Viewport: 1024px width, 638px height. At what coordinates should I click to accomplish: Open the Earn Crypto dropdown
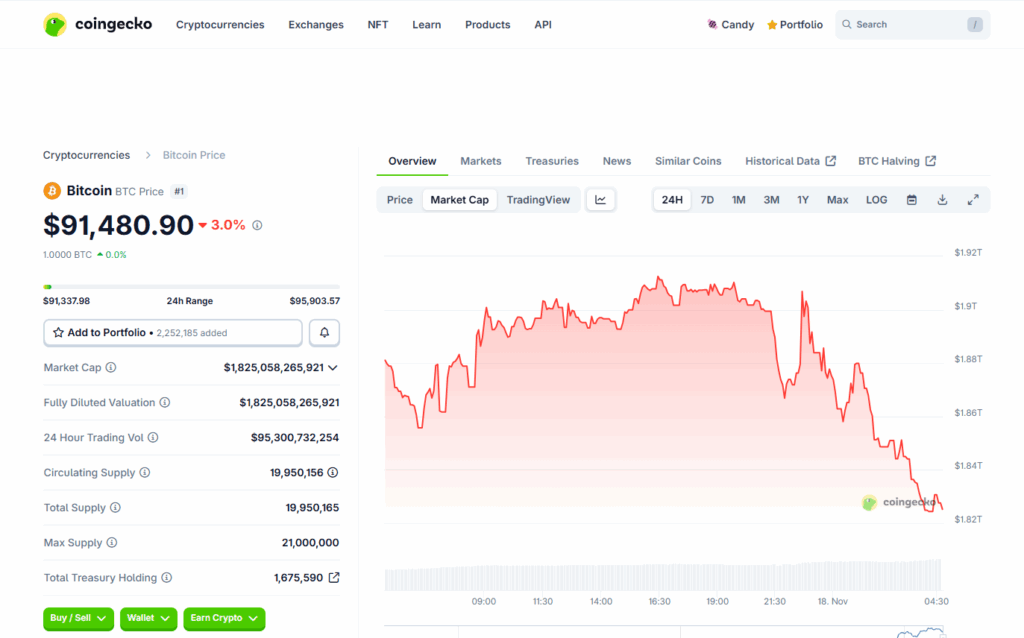point(224,618)
